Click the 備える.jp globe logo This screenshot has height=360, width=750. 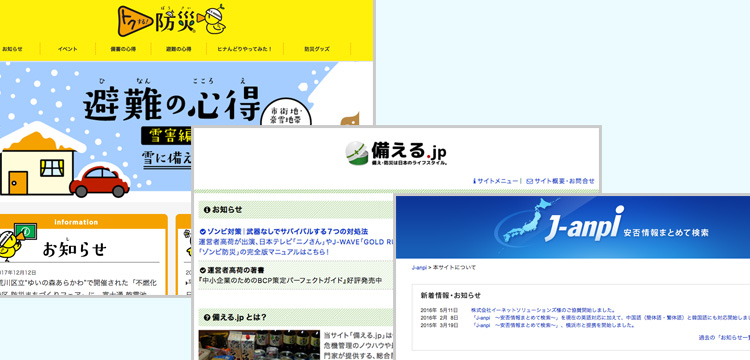[357, 153]
